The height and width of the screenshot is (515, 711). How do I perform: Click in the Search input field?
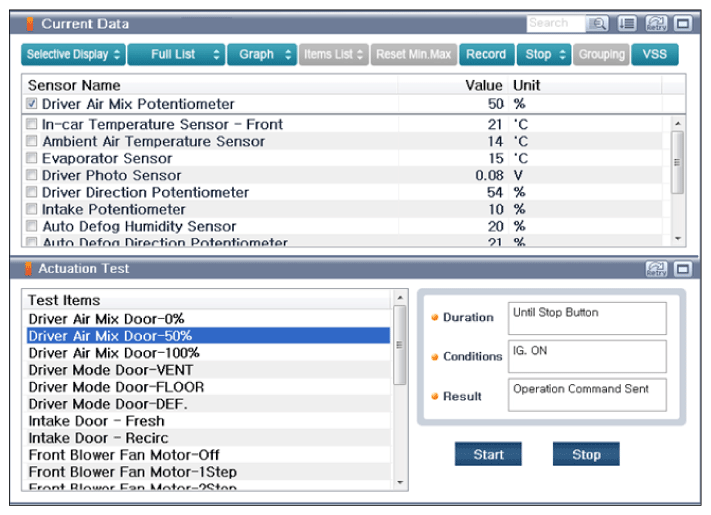tap(556, 23)
